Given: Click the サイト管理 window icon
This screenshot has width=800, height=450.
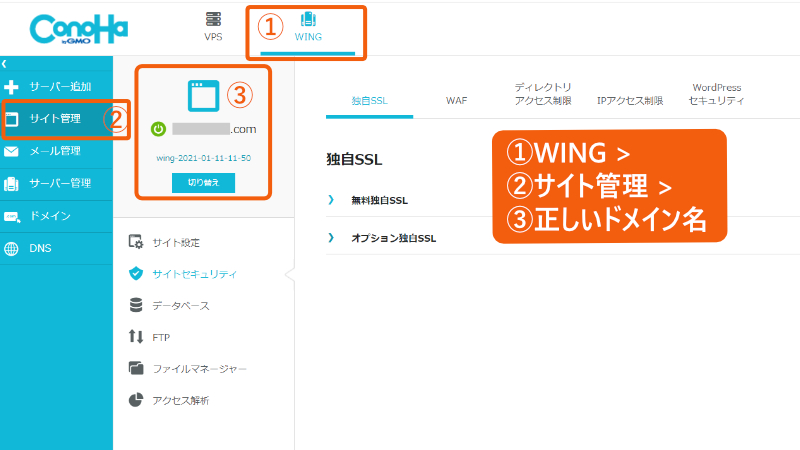Looking at the screenshot, I should [x=11, y=119].
